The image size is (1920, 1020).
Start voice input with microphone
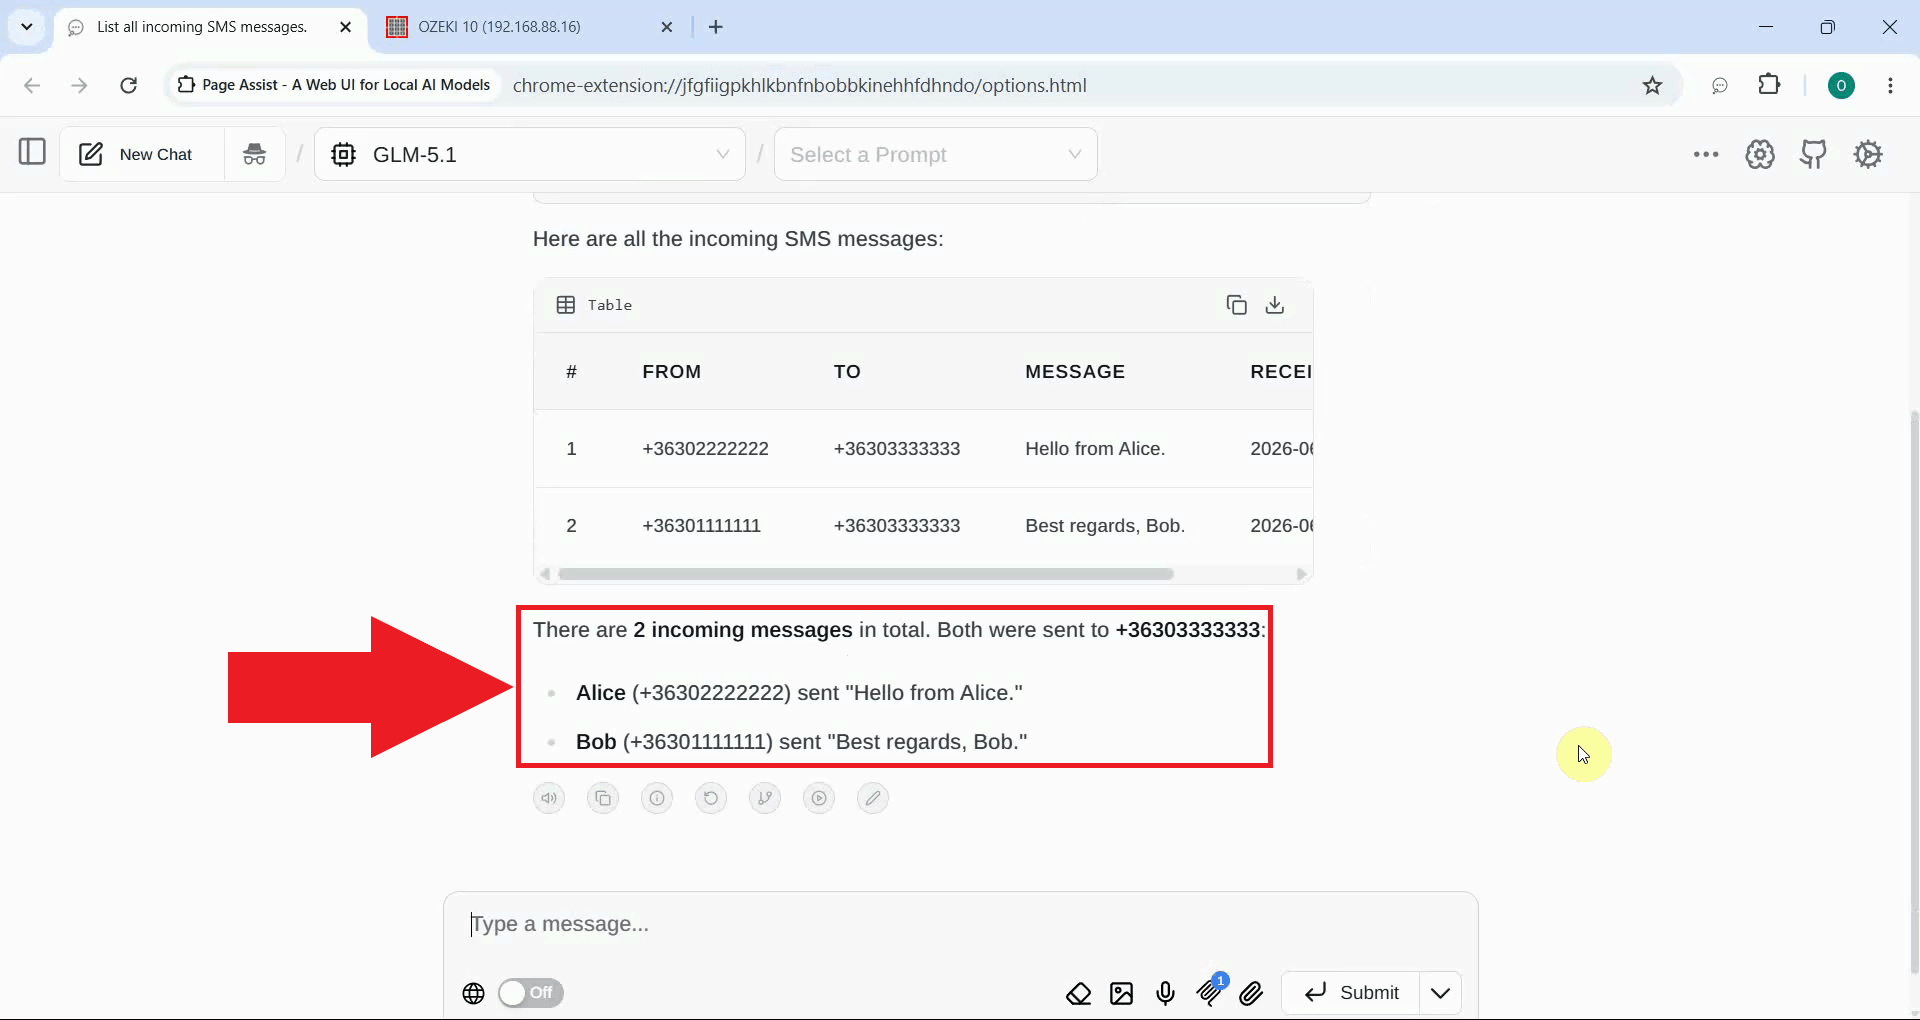[x=1165, y=993]
